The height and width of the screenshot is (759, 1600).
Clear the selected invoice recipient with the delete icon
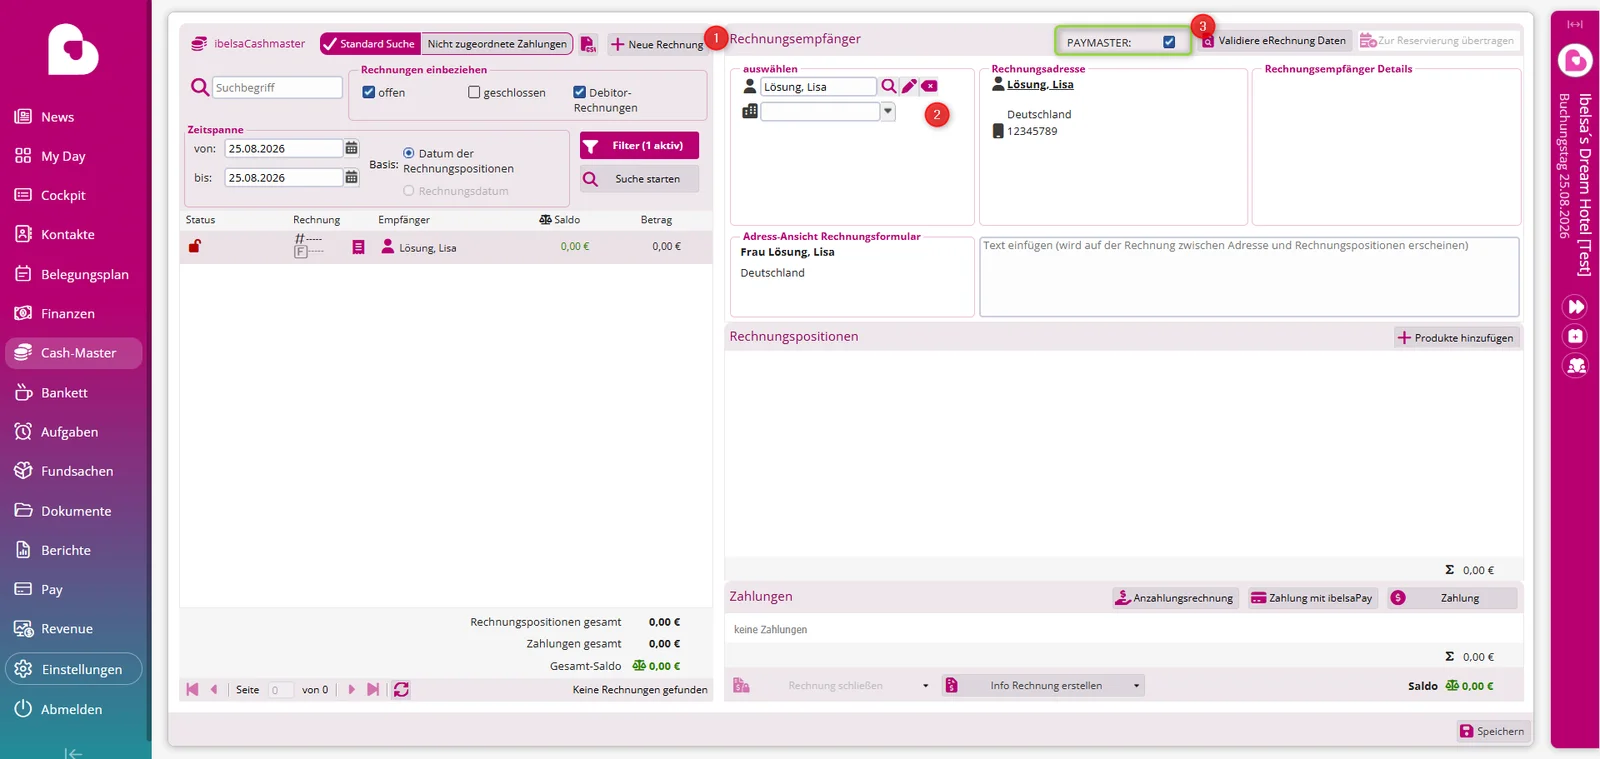[930, 86]
